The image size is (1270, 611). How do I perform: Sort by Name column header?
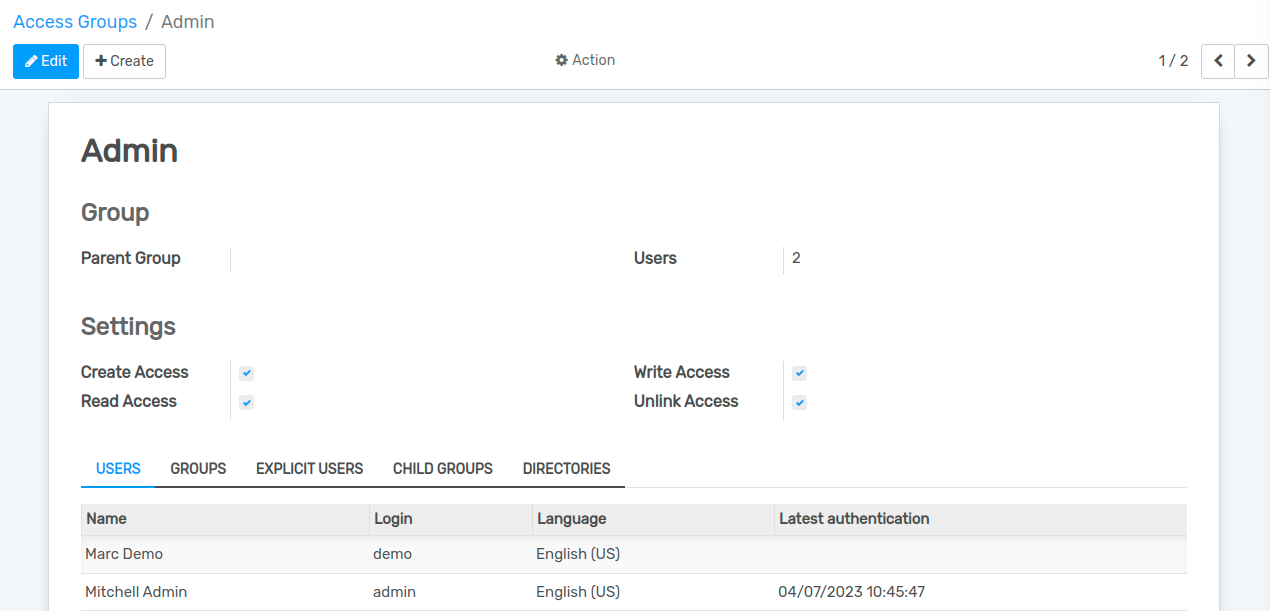[x=107, y=519]
